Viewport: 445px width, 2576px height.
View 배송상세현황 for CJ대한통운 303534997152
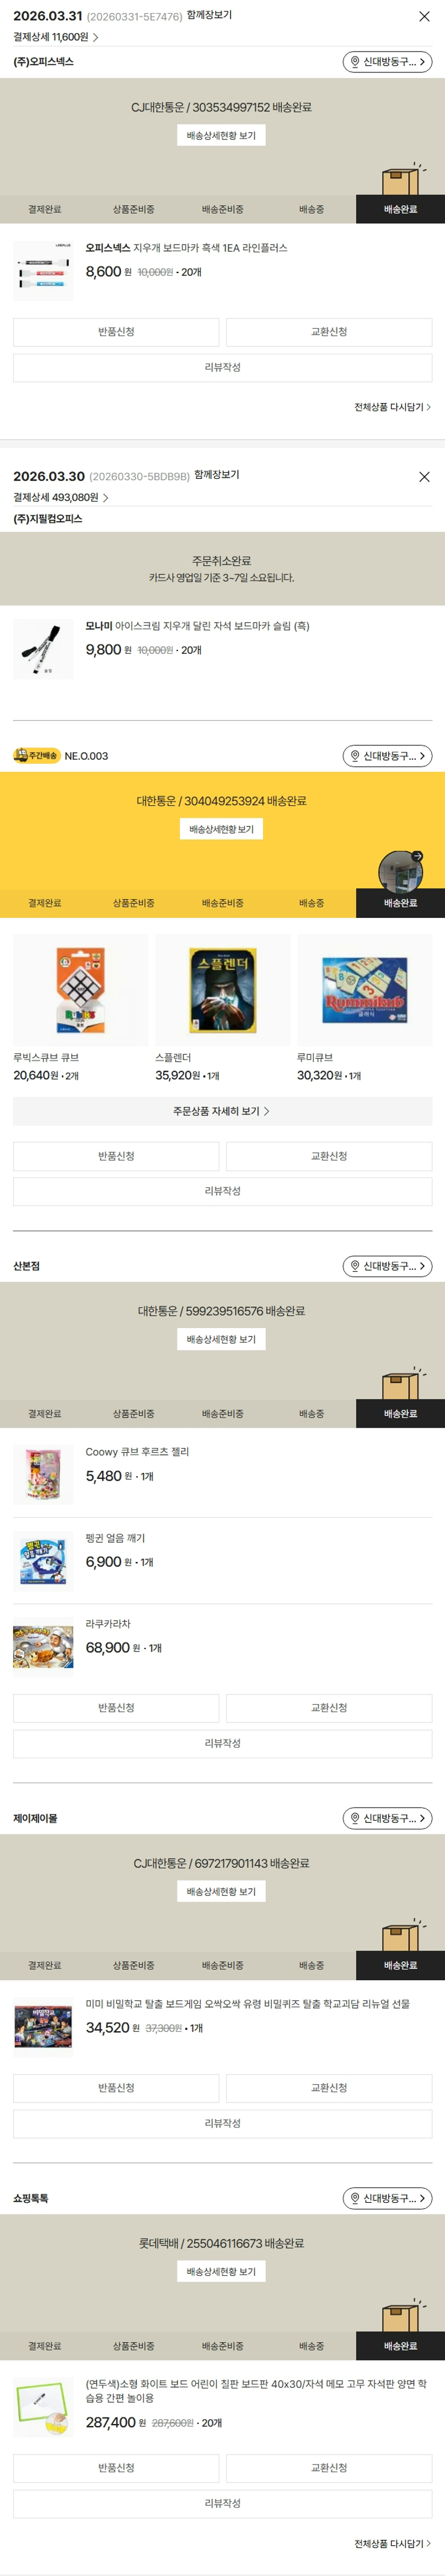click(222, 136)
